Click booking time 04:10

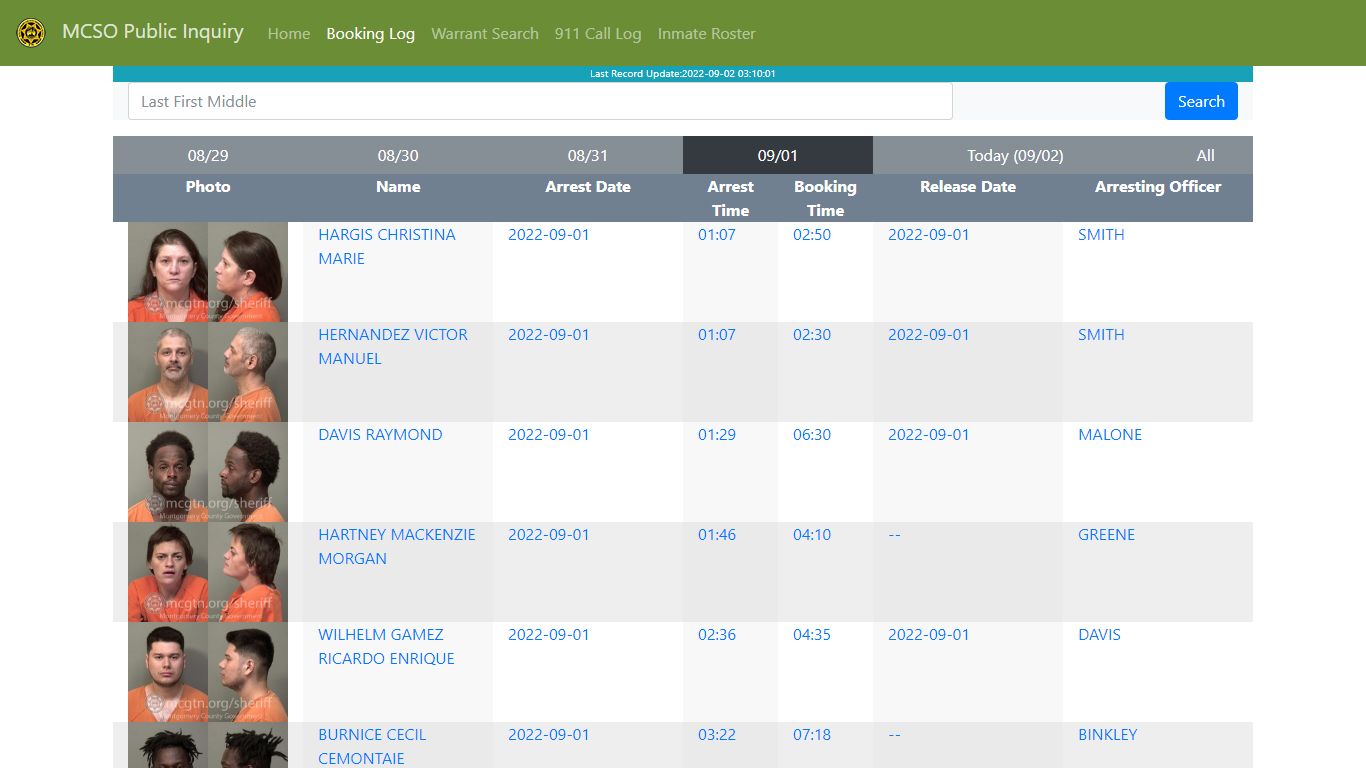click(812, 534)
